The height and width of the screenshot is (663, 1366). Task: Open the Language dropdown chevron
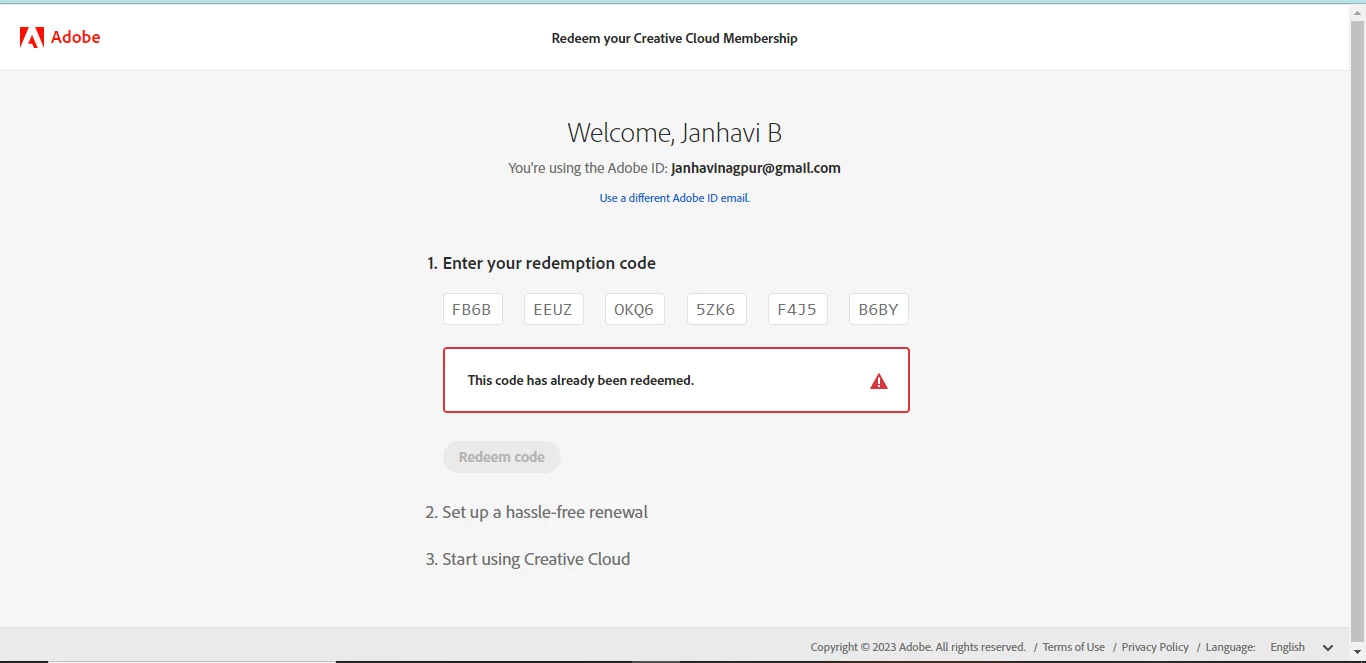[x=1328, y=648]
